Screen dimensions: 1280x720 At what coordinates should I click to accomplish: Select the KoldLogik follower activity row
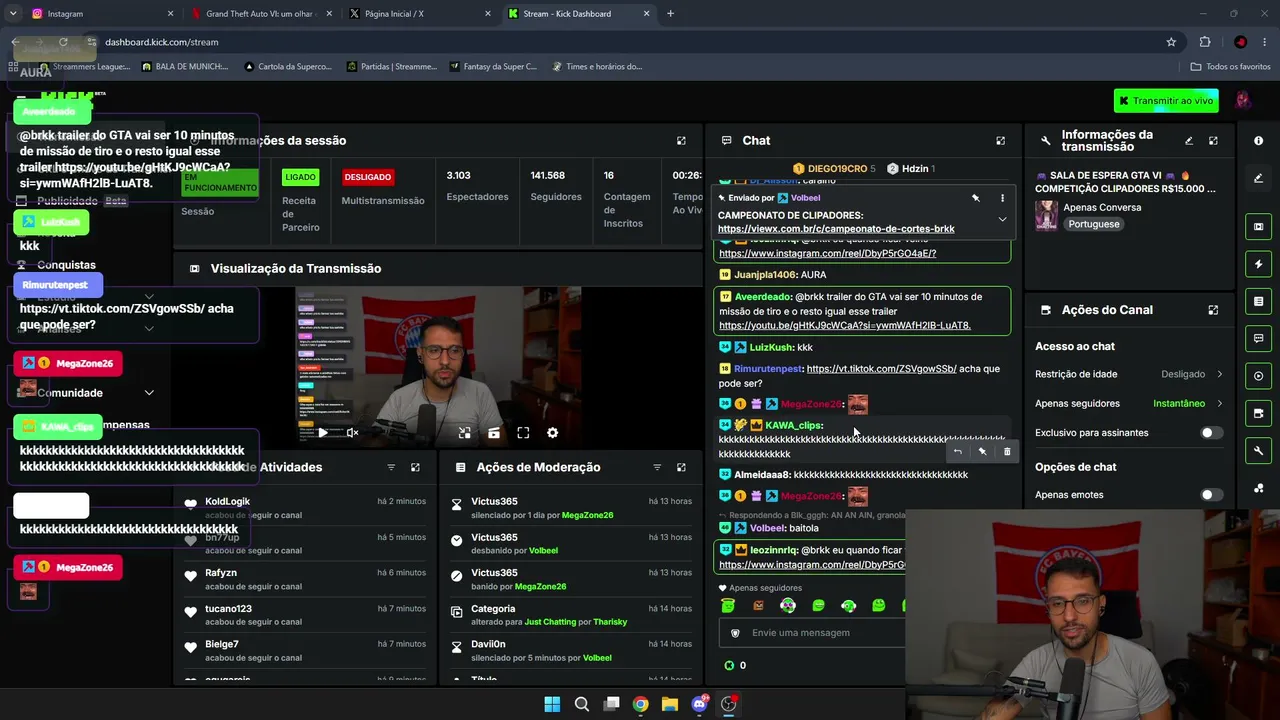coord(305,508)
